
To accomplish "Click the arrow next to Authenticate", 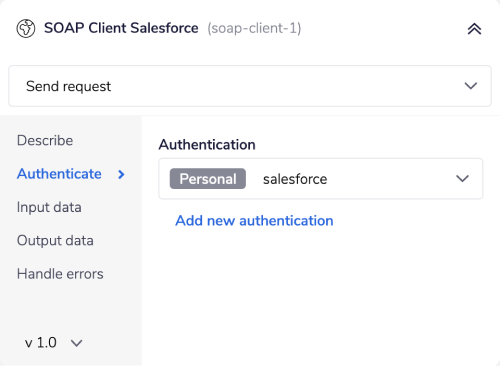I will [121, 174].
